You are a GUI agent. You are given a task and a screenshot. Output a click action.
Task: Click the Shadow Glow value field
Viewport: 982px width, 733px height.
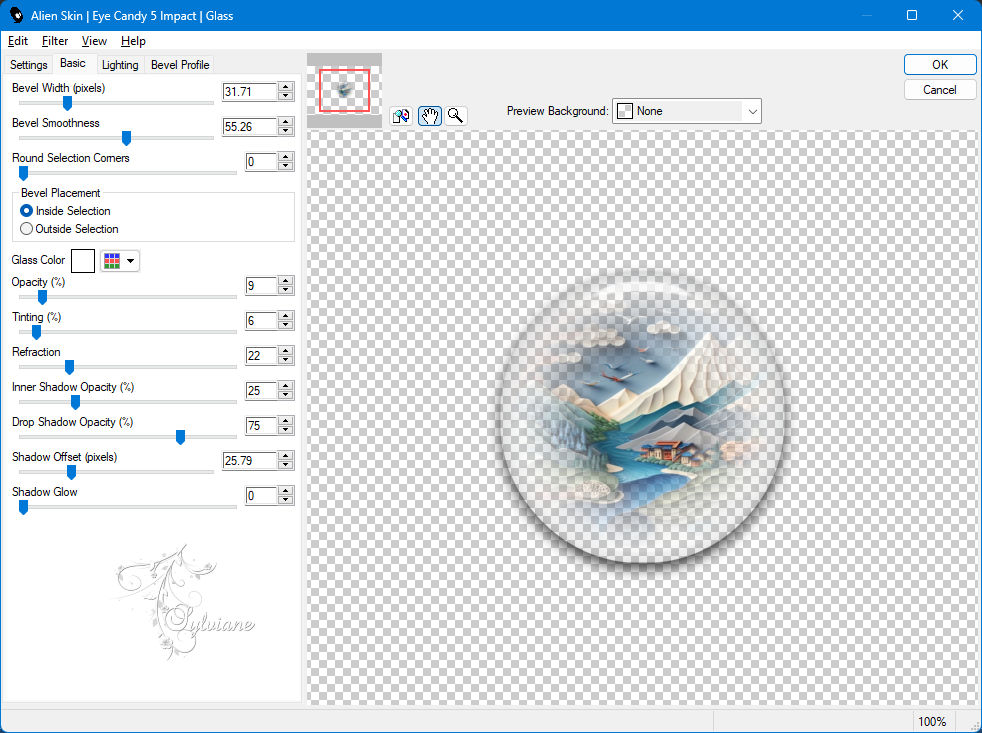pyautogui.click(x=261, y=496)
